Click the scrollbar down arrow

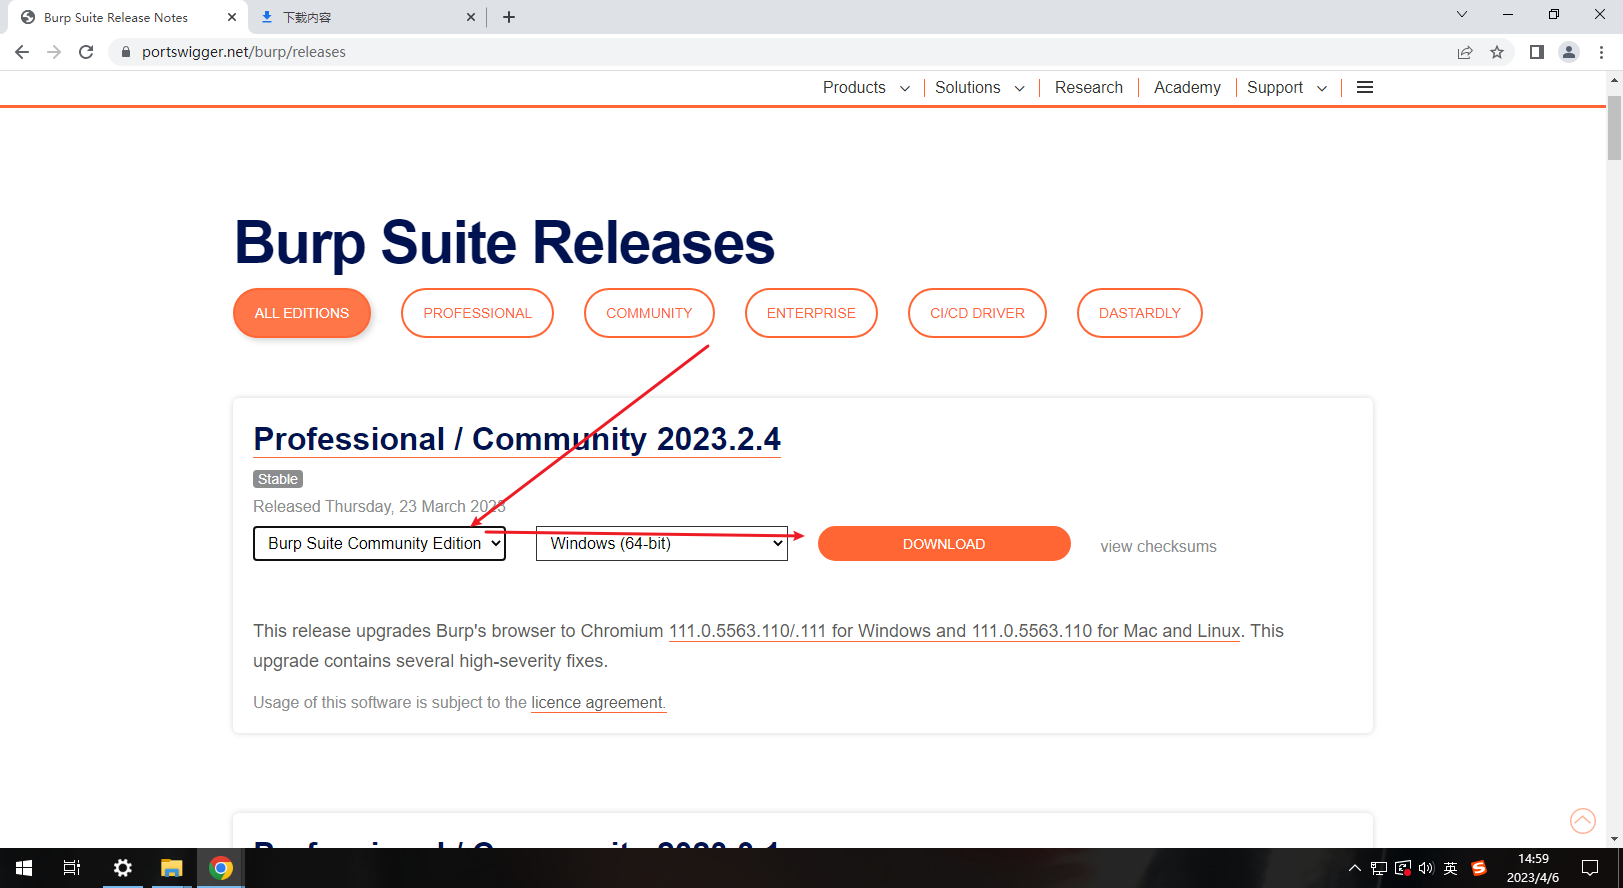(x=1614, y=840)
